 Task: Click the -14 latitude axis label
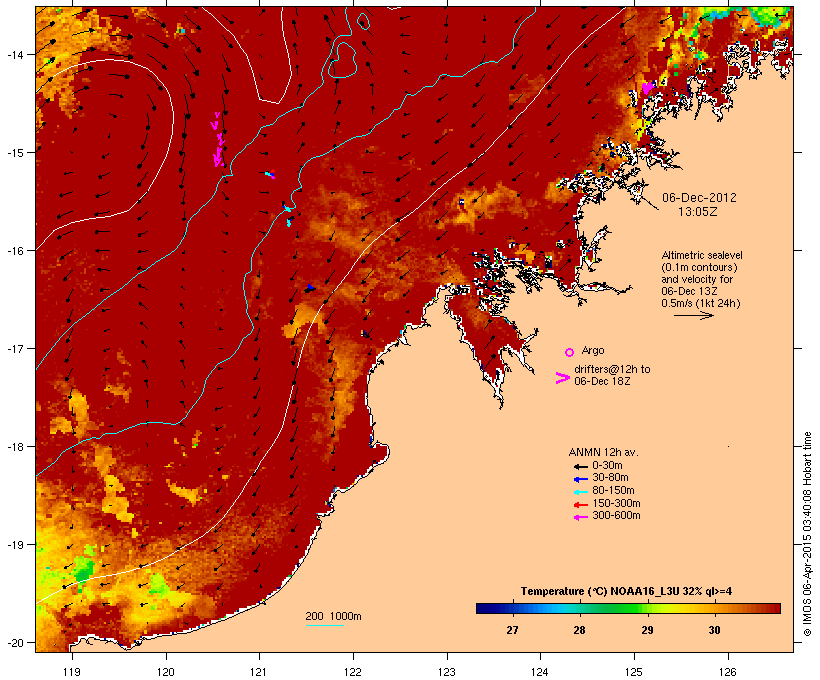[15, 54]
